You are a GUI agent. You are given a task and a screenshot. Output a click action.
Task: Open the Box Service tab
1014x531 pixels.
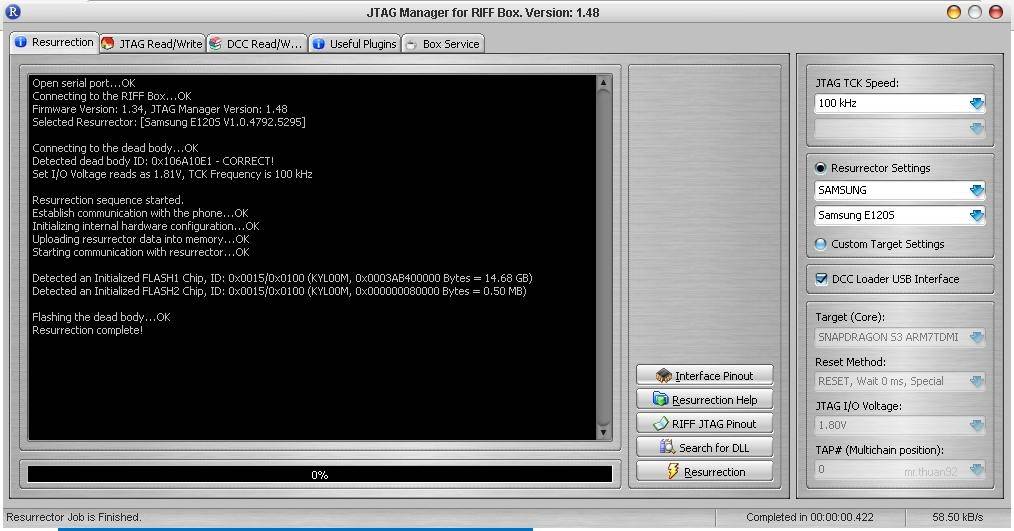tap(443, 43)
